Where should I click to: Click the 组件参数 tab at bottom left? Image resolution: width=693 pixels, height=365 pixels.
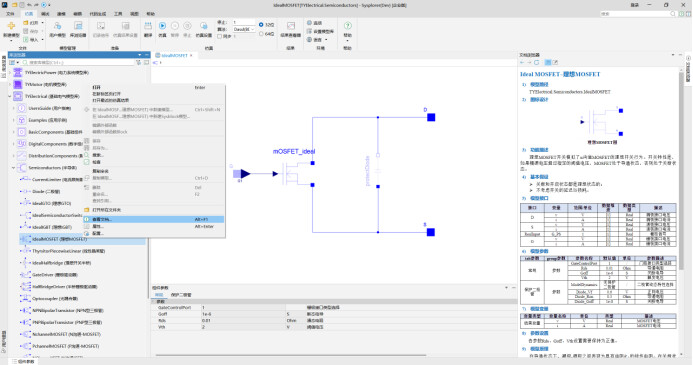(x=23, y=361)
